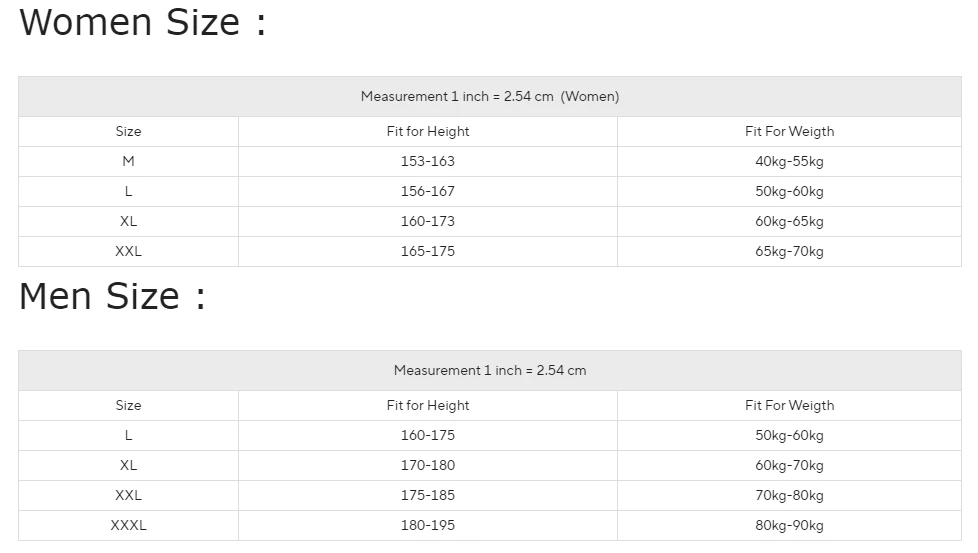The height and width of the screenshot is (553, 978).
Task: Select Men weight 60kg-70kg cell
Action: [789, 466]
